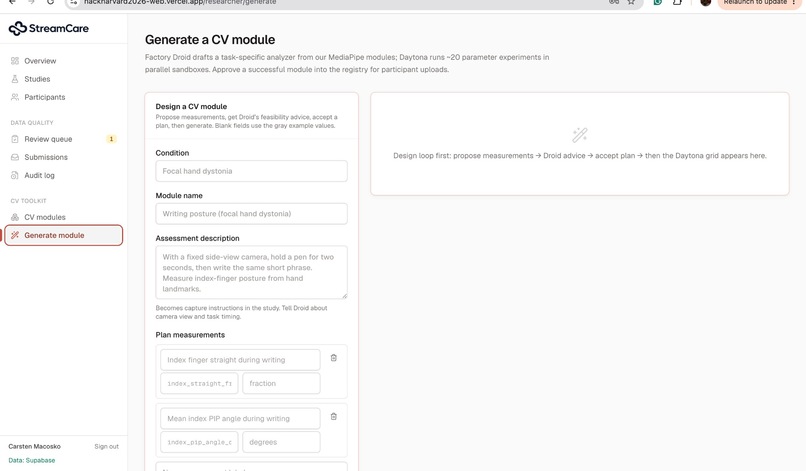Bookmark this page with star icon
Screen dimensions: 806x471
pos(631,2)
